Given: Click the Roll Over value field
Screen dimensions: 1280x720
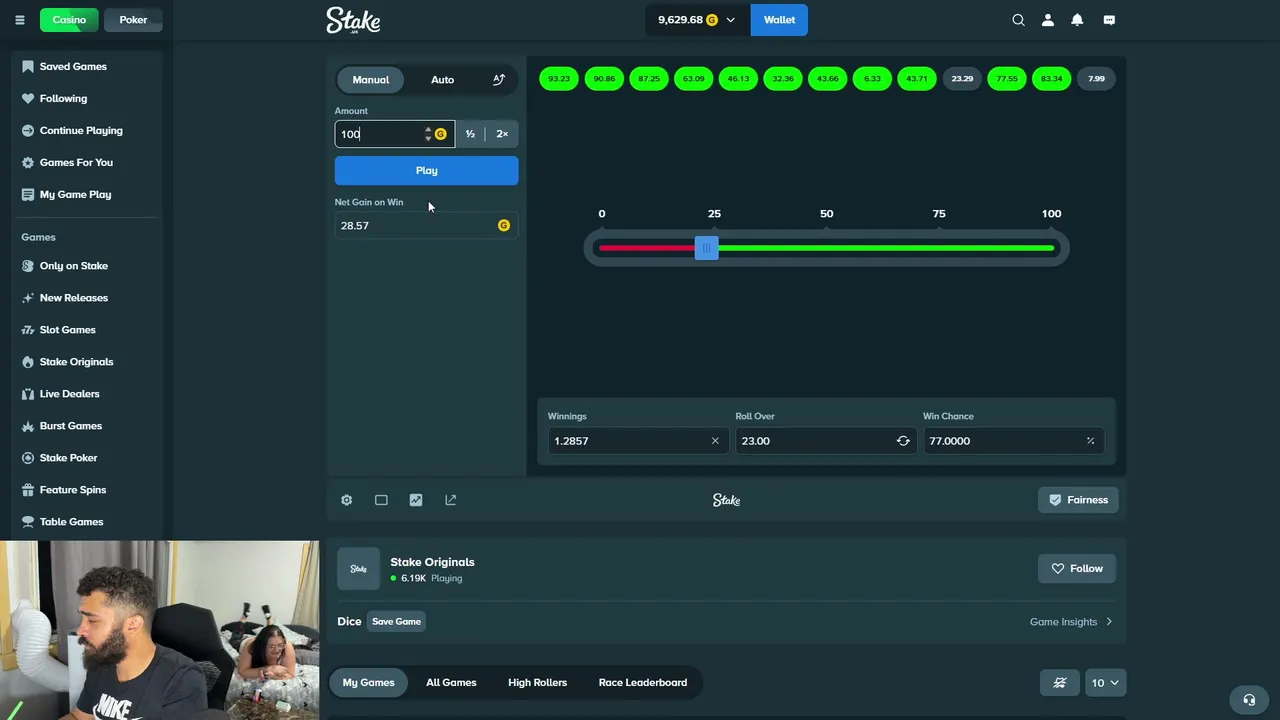Looking at the screenshot, I should pos(825,441).
